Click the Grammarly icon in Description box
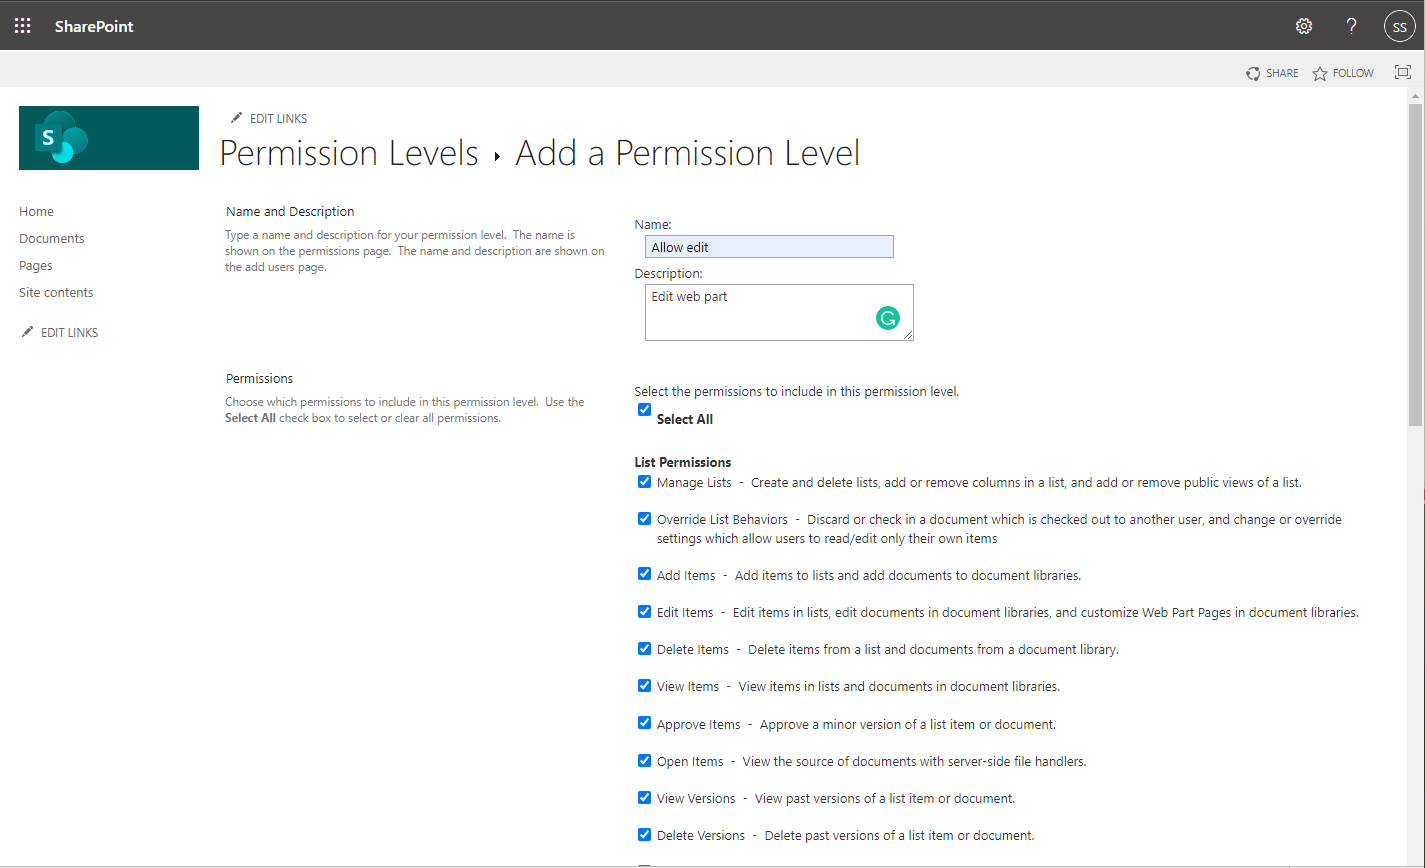 pyautogui.click(x=887, y=318)
